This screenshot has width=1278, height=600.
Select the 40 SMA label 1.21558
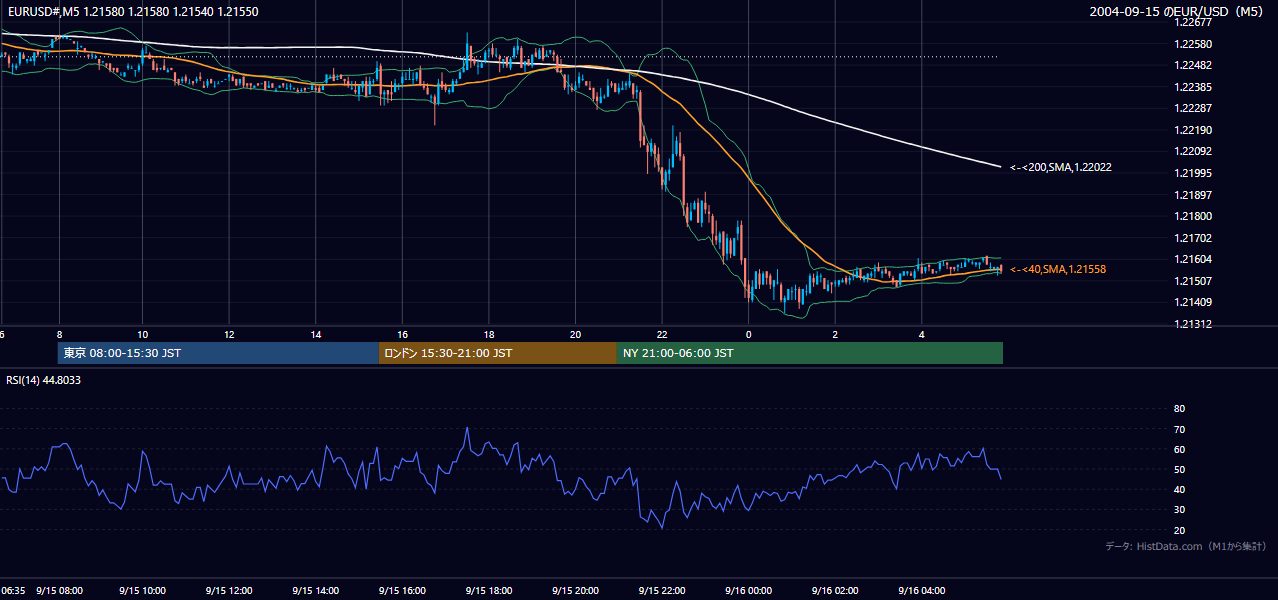1058,270
